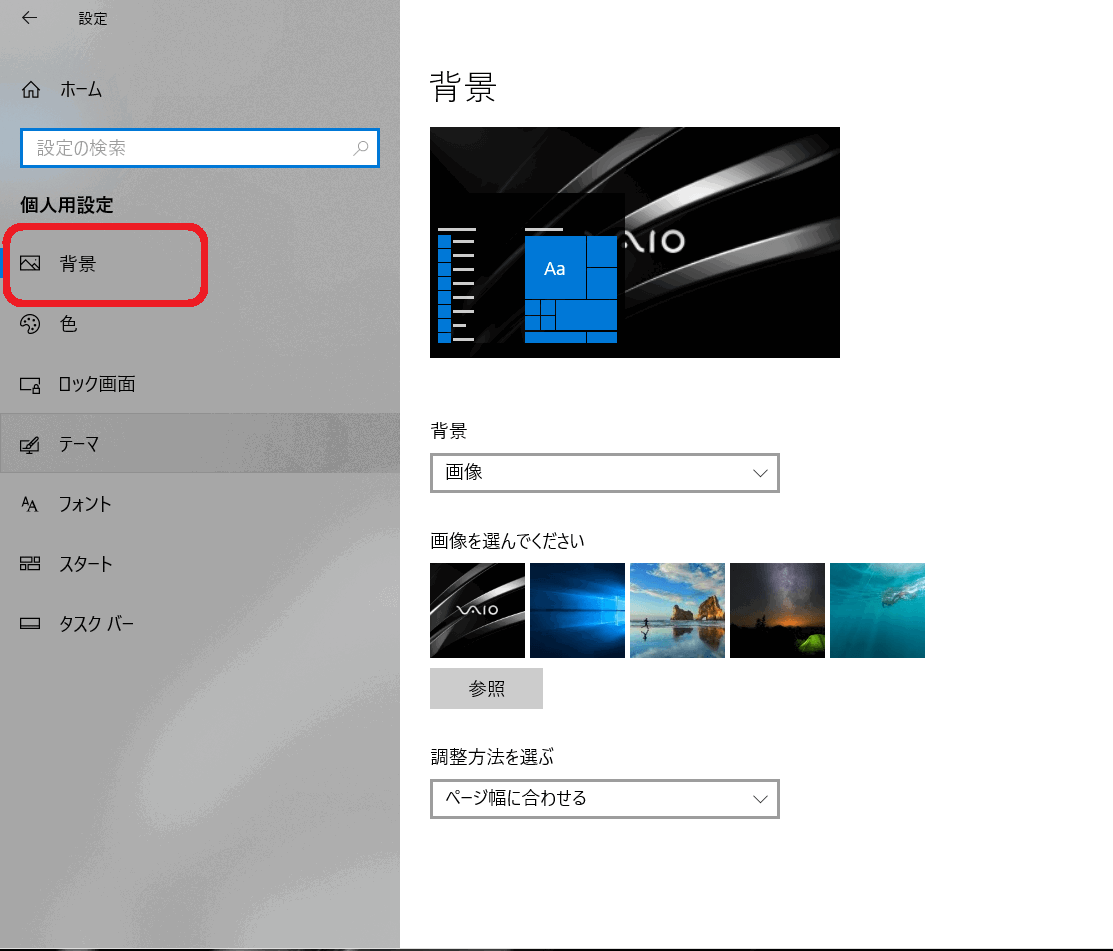Focus the 設定の検索 search box
The width and height of the screenshot is (1113, 951).
click(200, 148)
